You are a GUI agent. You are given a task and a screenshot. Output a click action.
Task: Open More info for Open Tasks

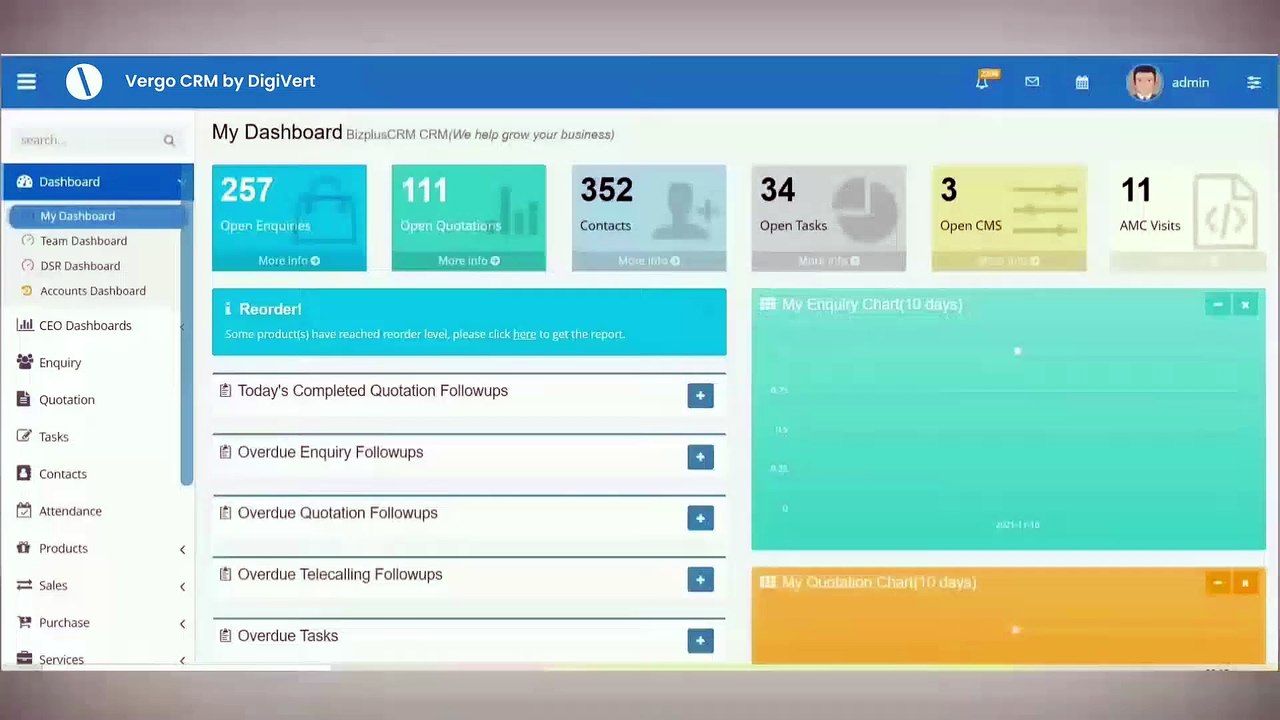pyautogui.click(x=829, y=261)
